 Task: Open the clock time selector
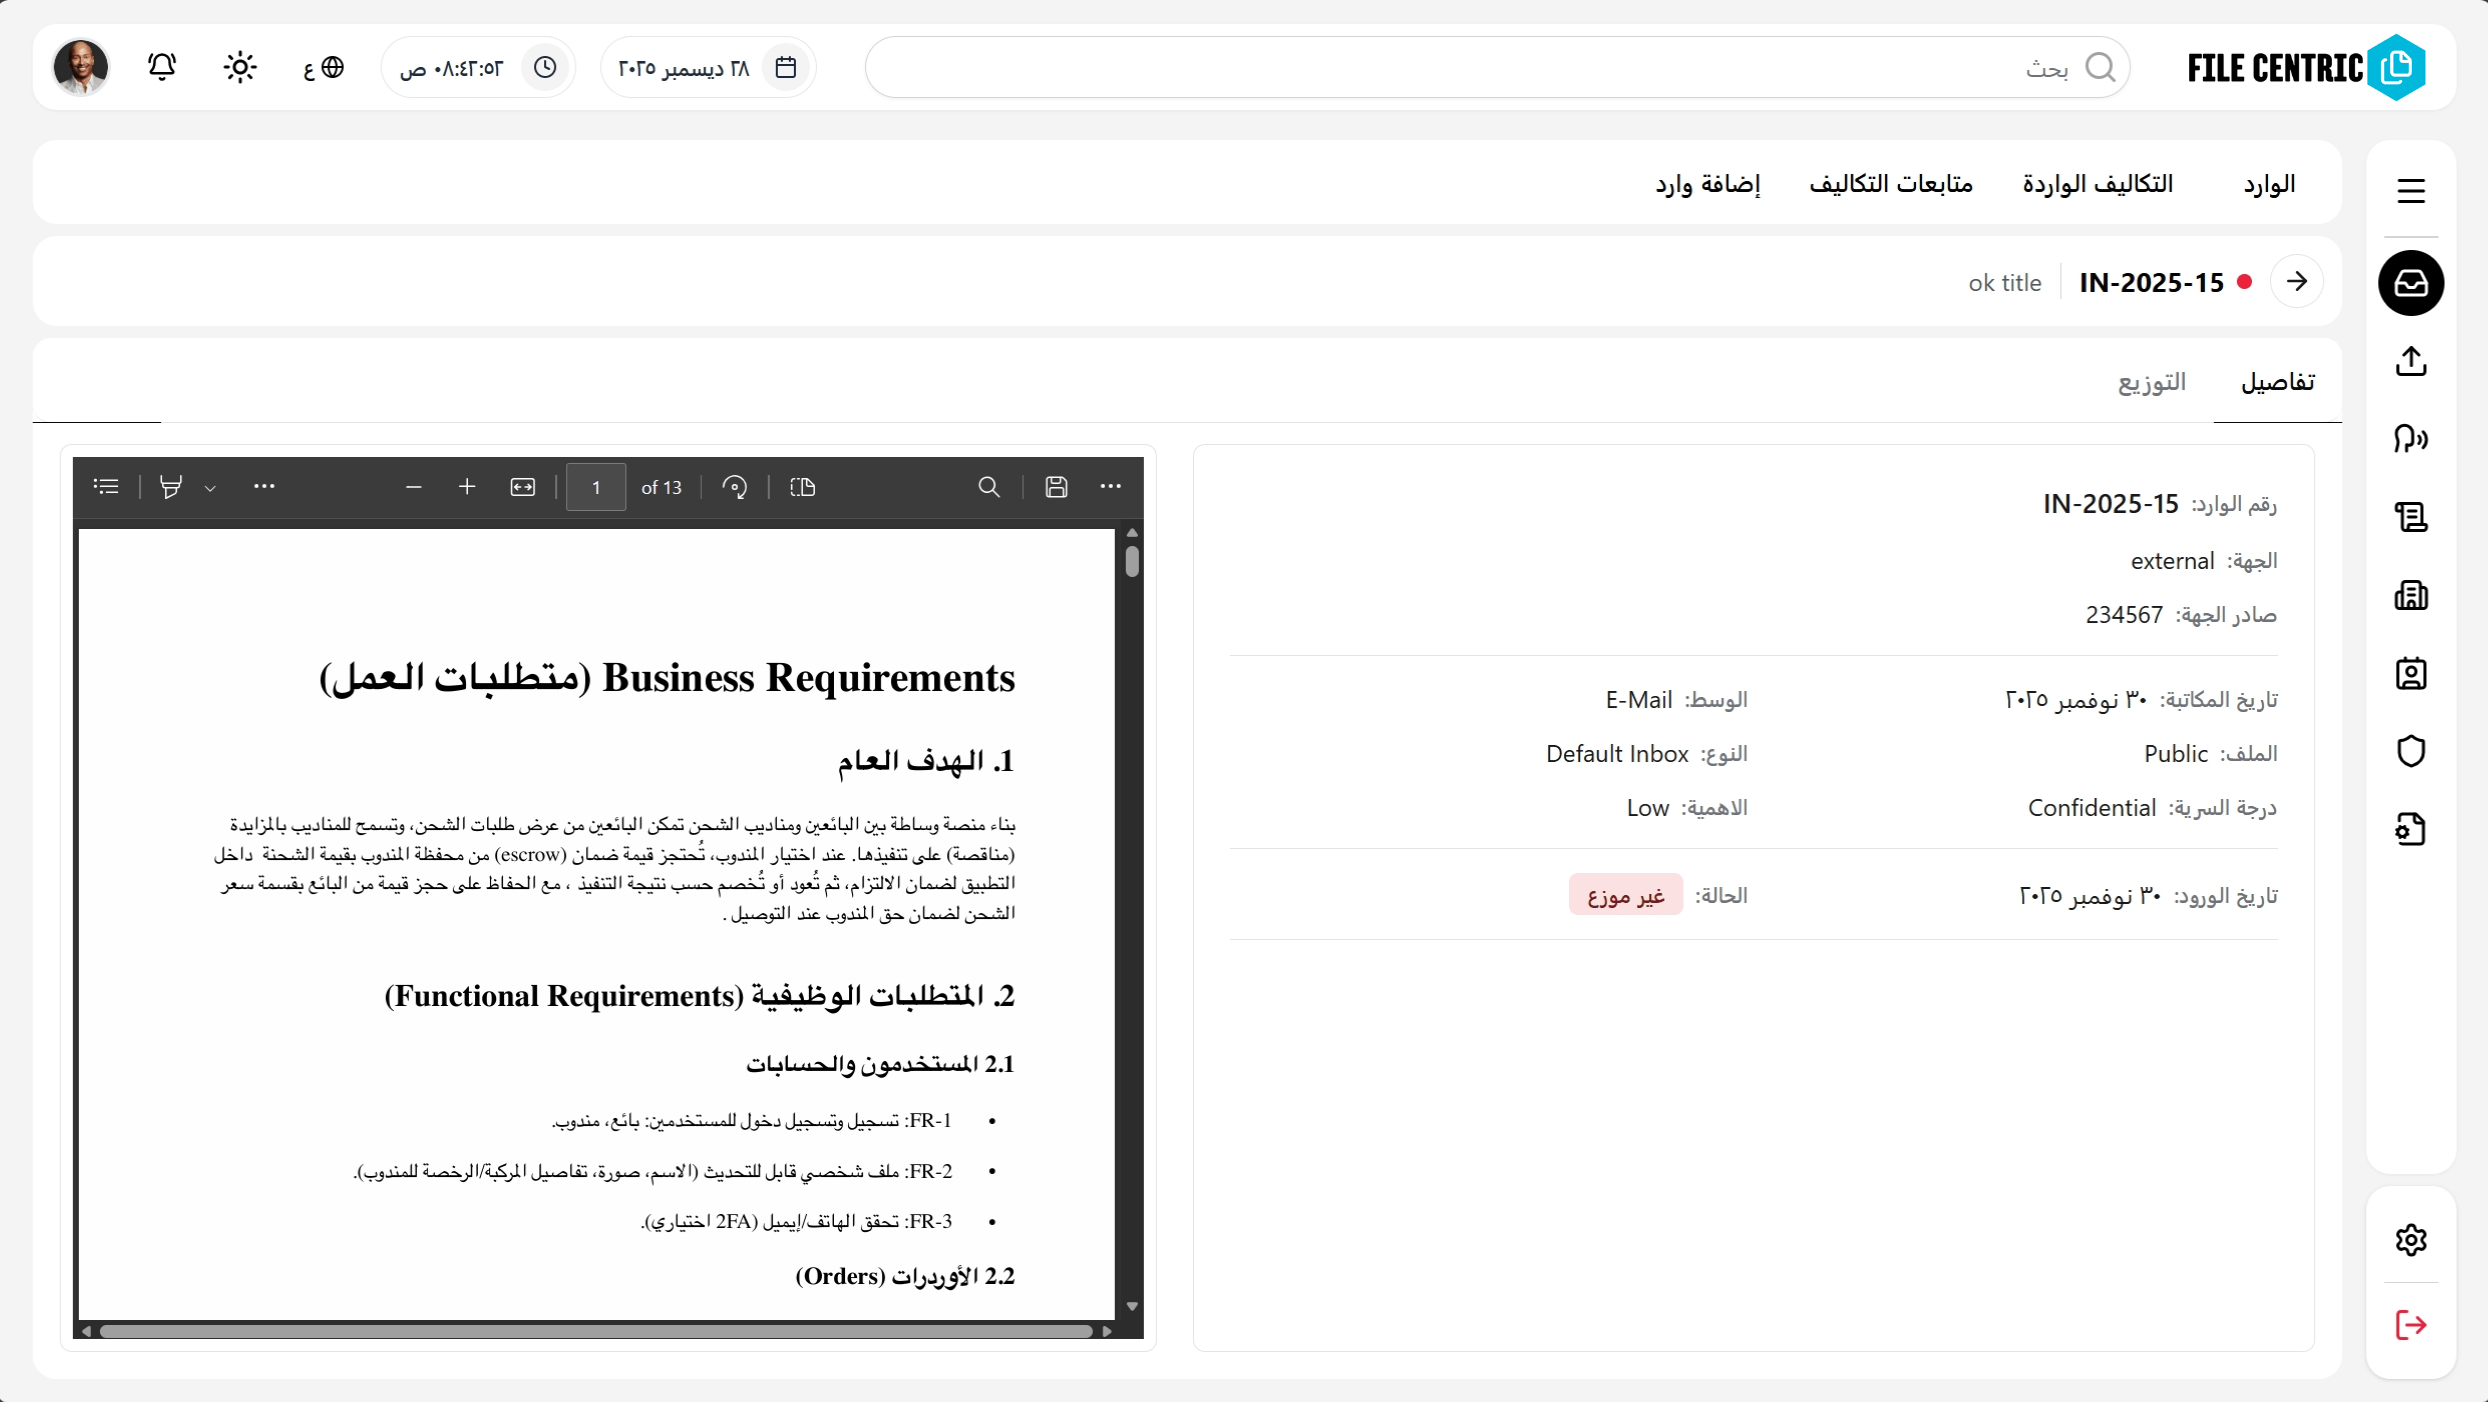[545, 66]
